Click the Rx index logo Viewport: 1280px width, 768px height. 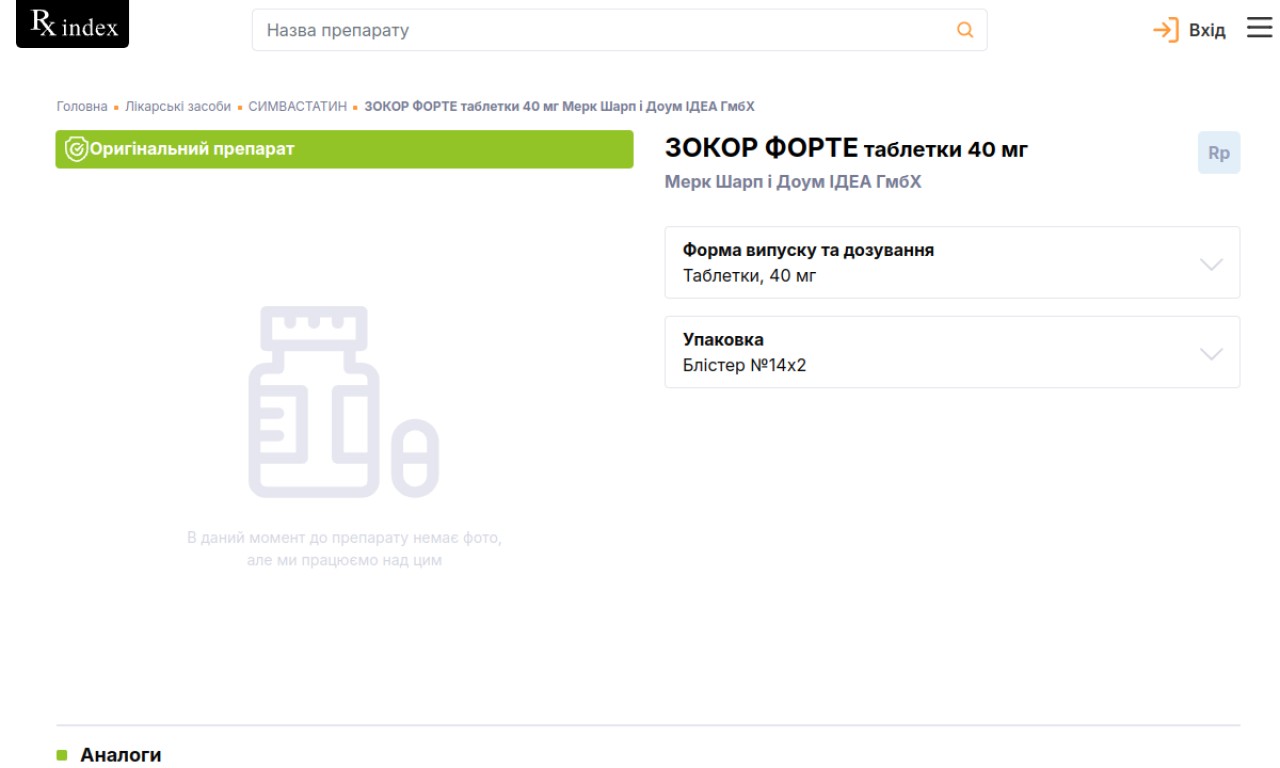[x=73, y=25]
